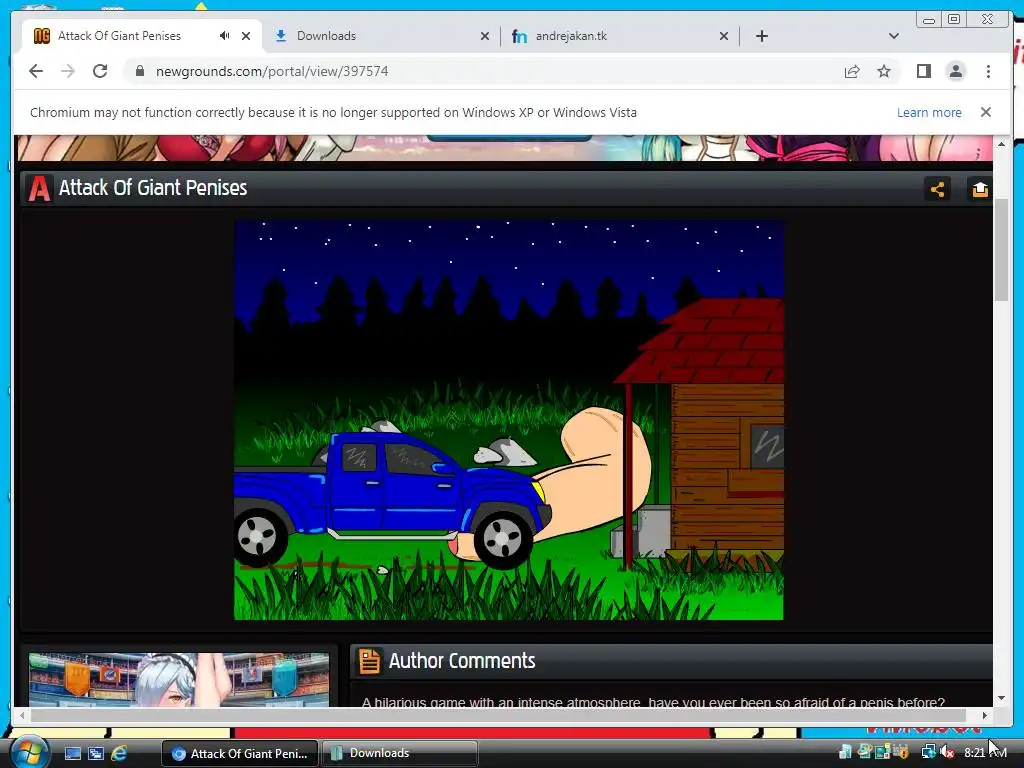1024x768 pixels.
Task: Close the Attack Of Giant Penises tab
Action: tap(246, 36)
